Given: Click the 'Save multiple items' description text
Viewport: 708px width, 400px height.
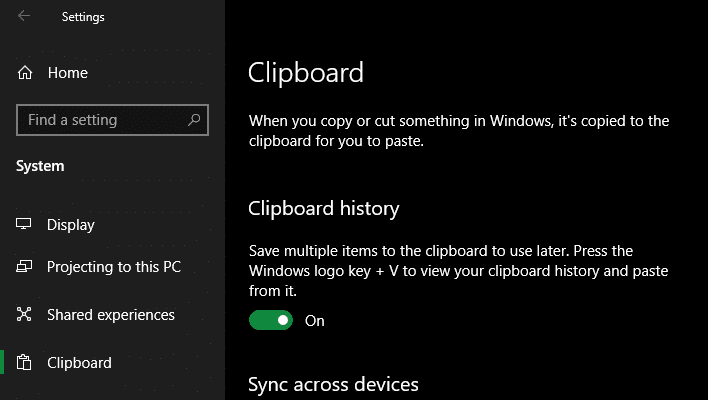Looking at the screenshot, I should (x=458, y=270).
